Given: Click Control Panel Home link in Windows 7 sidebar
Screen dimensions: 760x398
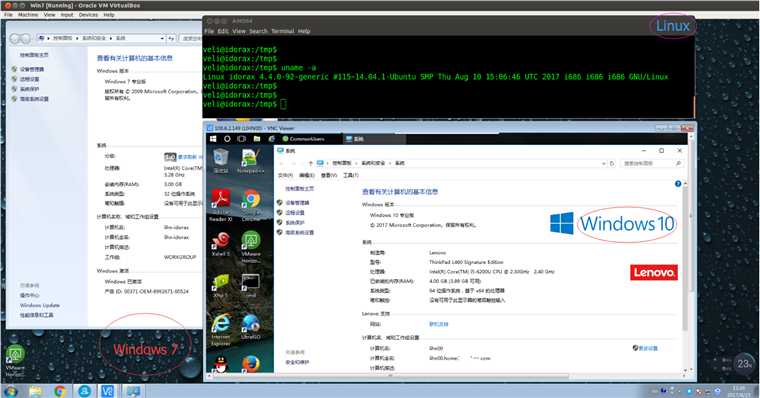Looking at the screenshot, I should (x=34, y=55).
